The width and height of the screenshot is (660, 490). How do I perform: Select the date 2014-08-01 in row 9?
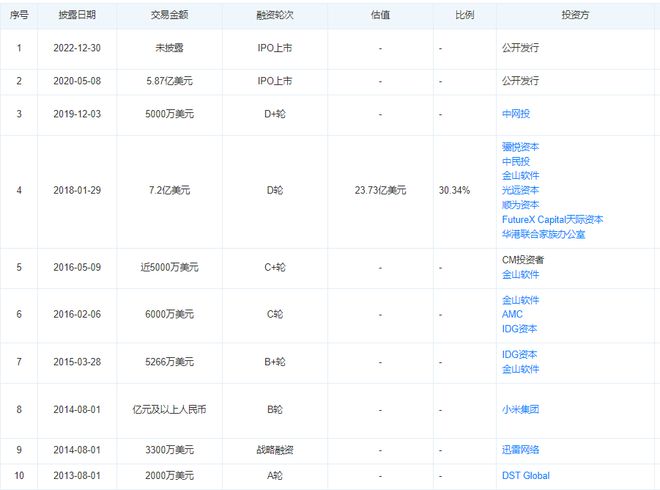(77, 450)
